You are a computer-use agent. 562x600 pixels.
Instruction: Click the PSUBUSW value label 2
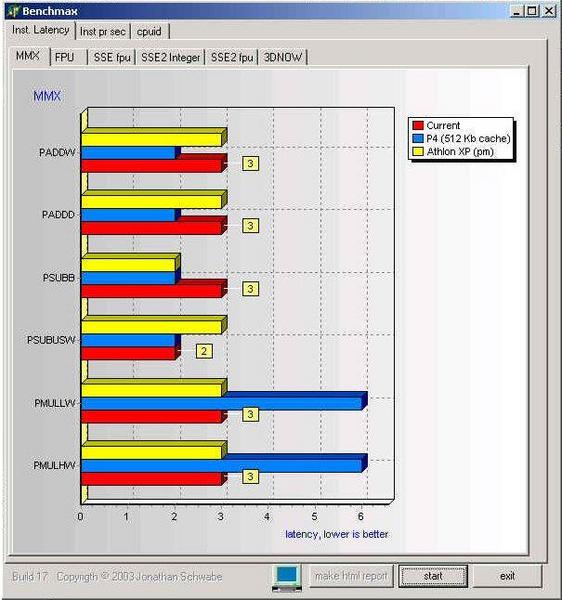click(x=204, y=351)
